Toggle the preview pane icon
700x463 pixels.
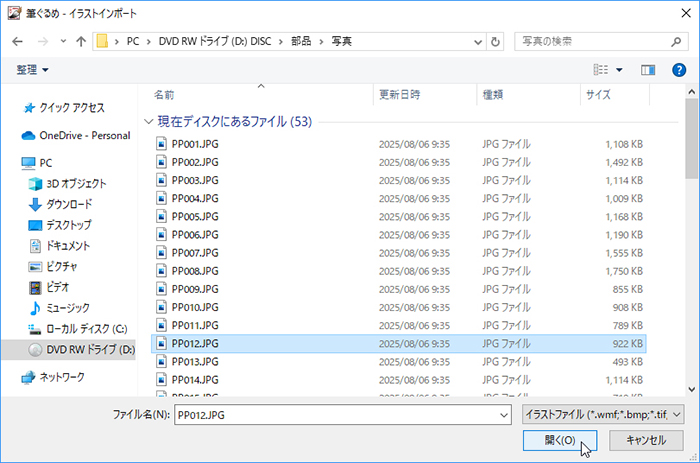pos(647,69)
